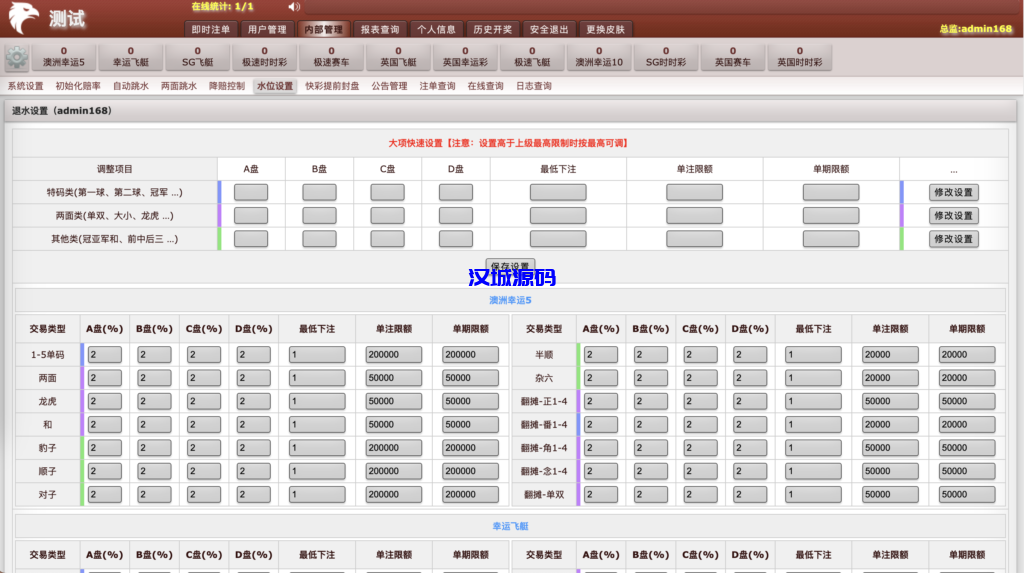The image size is (1024, 573).
Task: Click 单注限额 field for 1-5单码 row
Action: (x=394, y=355)
